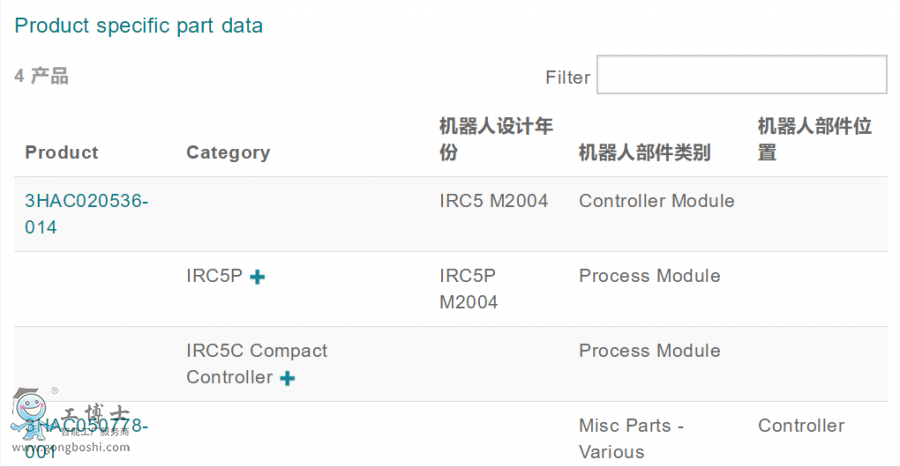The image size is (900, 467).
Task: Click the 机器人部件类别 column header
Action: pyautogui.click(x=645, y=153)
